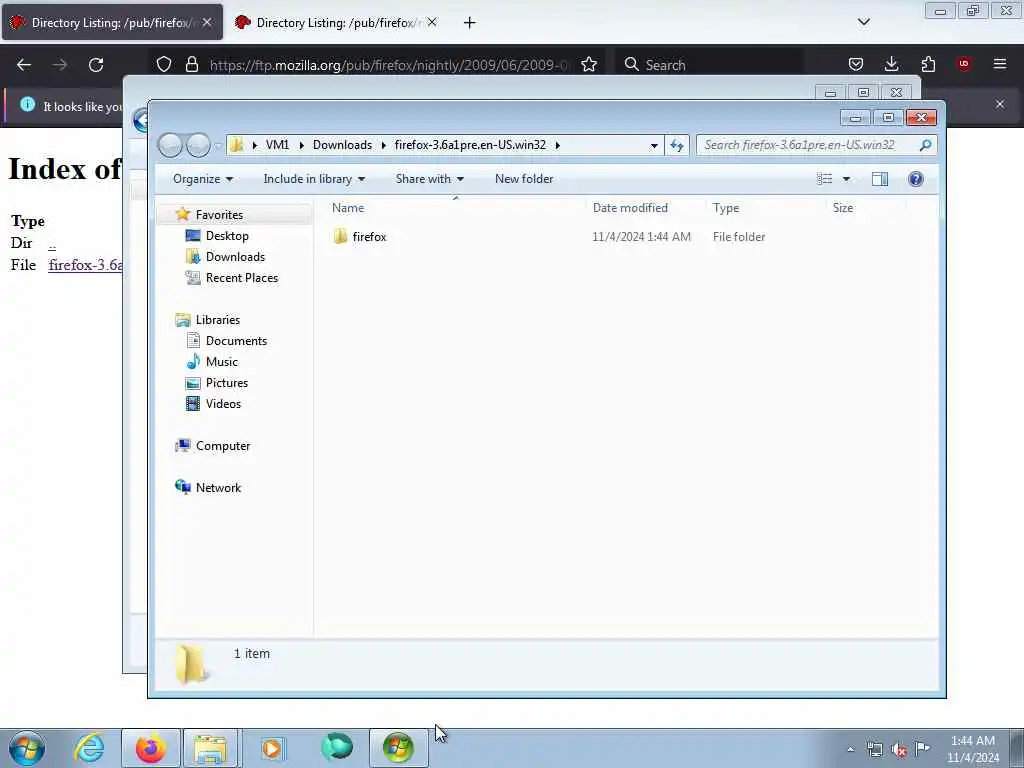Open the Share with dropdown
This screenshot has height=768, width=1024.
point(430,179)
